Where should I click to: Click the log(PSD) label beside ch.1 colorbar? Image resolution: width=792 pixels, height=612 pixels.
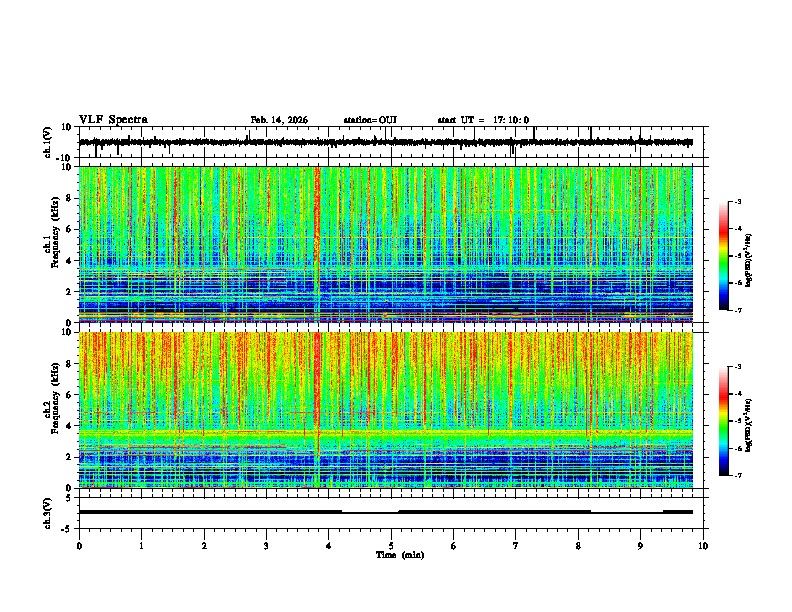pyautogui.click(x=748, y=261)
